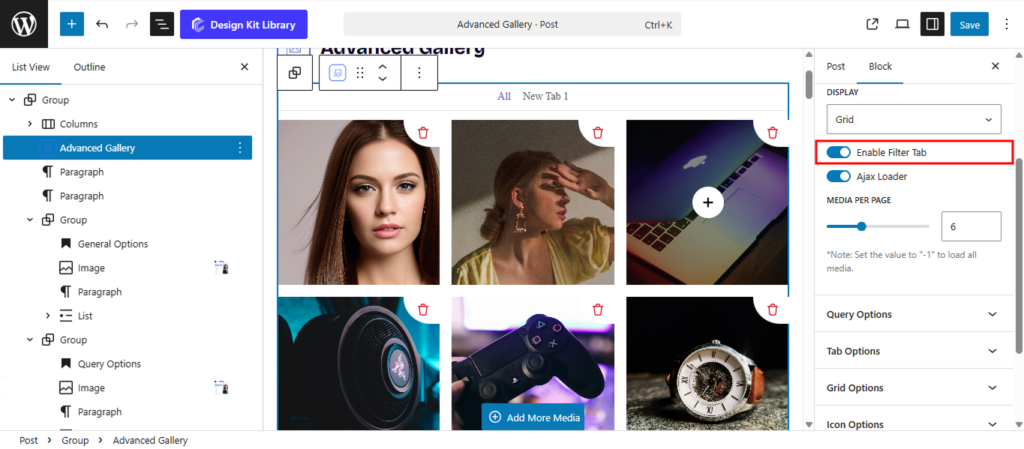Open the view post external link icon
This screenshot has height=449, width=1024.
point(872,24)
